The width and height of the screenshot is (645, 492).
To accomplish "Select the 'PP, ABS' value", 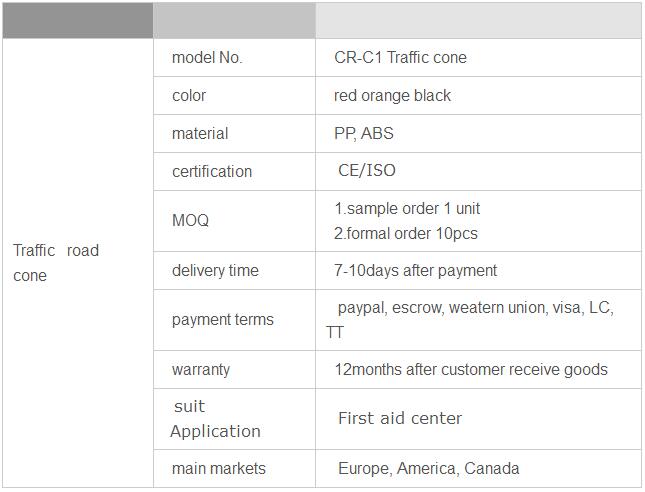I will tap(364, 133).
